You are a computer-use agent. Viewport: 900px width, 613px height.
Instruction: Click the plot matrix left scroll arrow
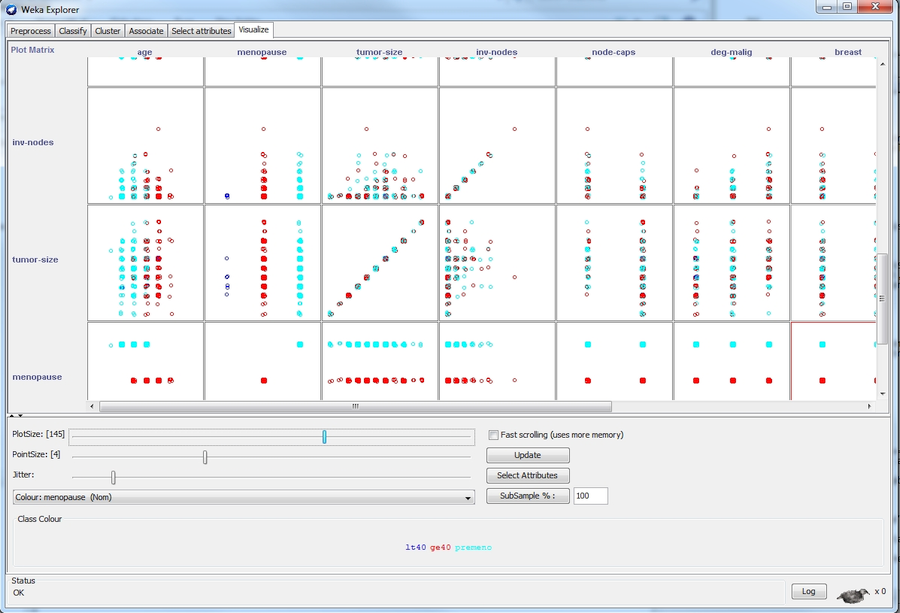92,406
